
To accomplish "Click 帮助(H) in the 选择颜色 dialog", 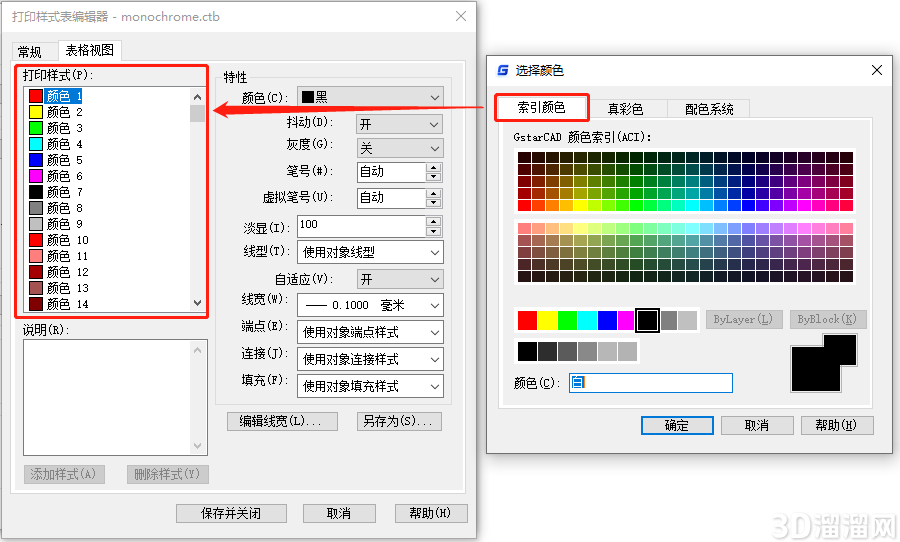I will pos(837,425).
